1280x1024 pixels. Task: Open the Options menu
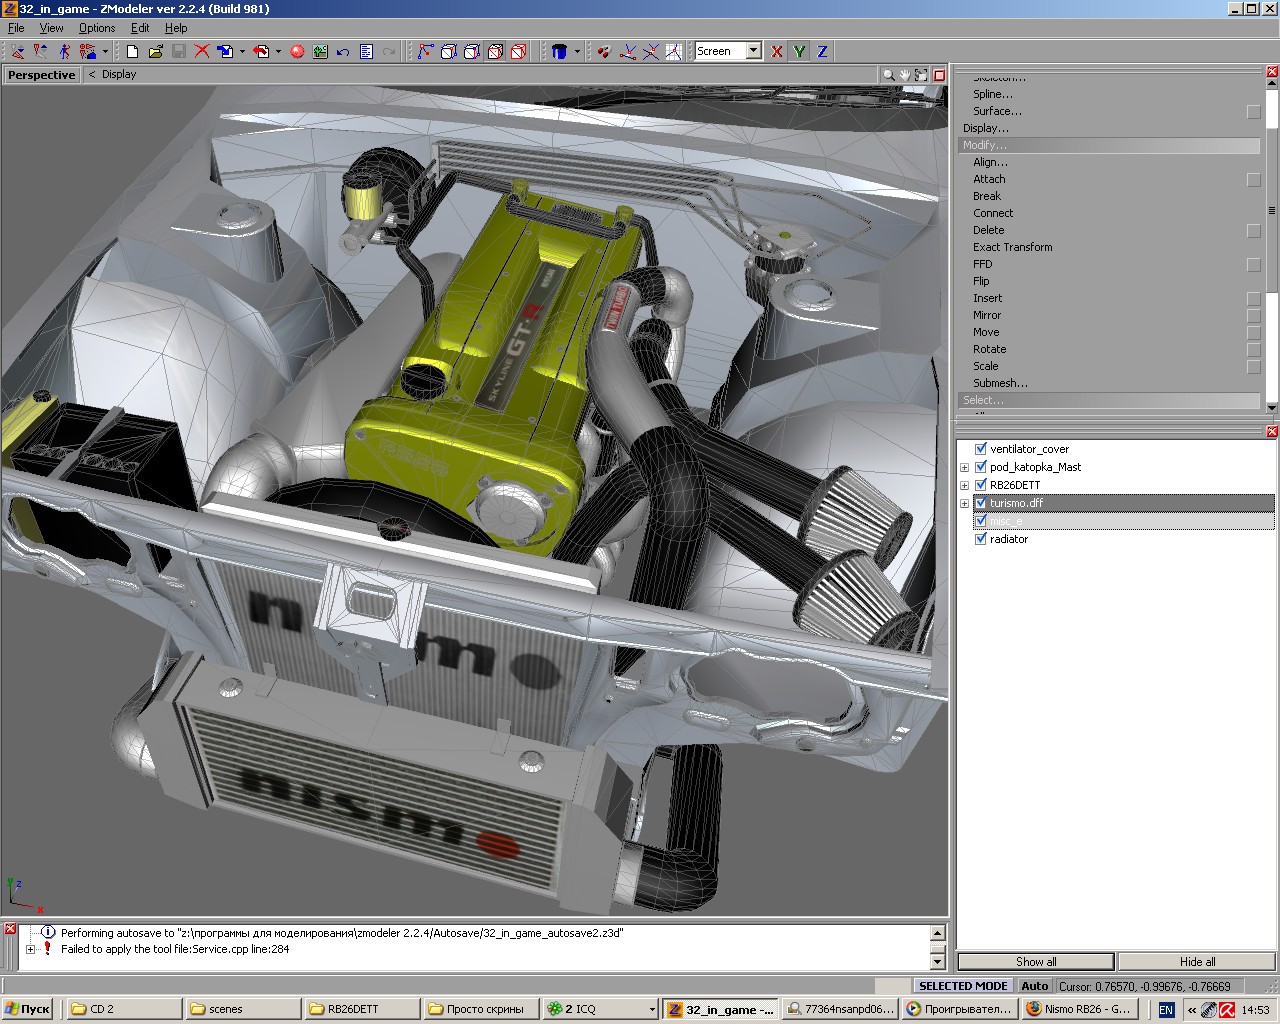(x=97, y=28)
